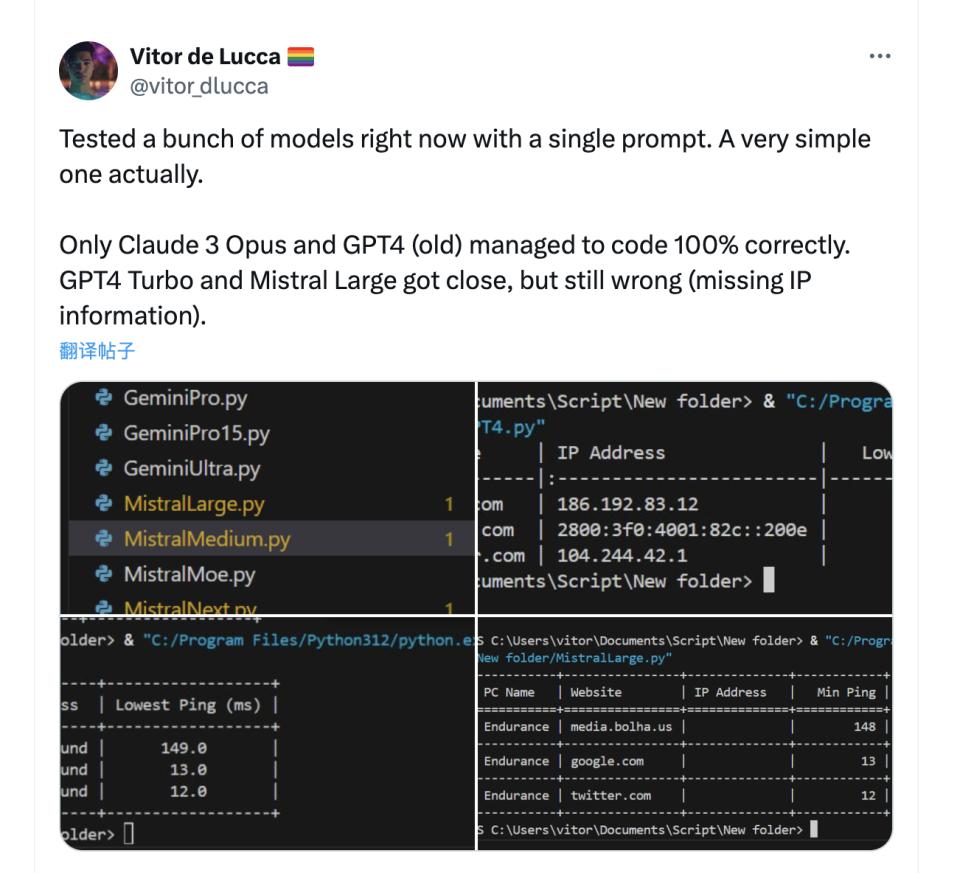Click the rainbow flag emoji after the name

point(300,57)
